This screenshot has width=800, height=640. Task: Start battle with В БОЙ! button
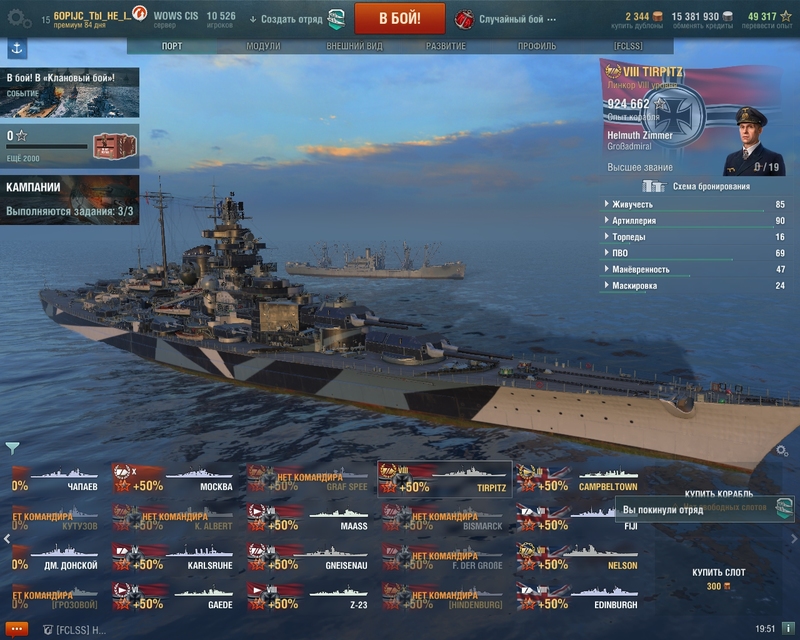tap(399, 18)
